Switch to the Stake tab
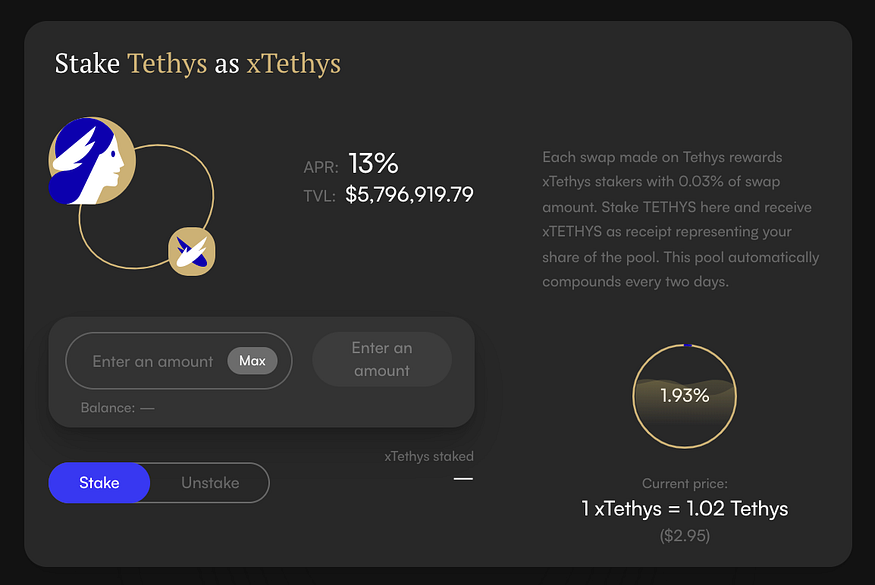 pos(99,482)
